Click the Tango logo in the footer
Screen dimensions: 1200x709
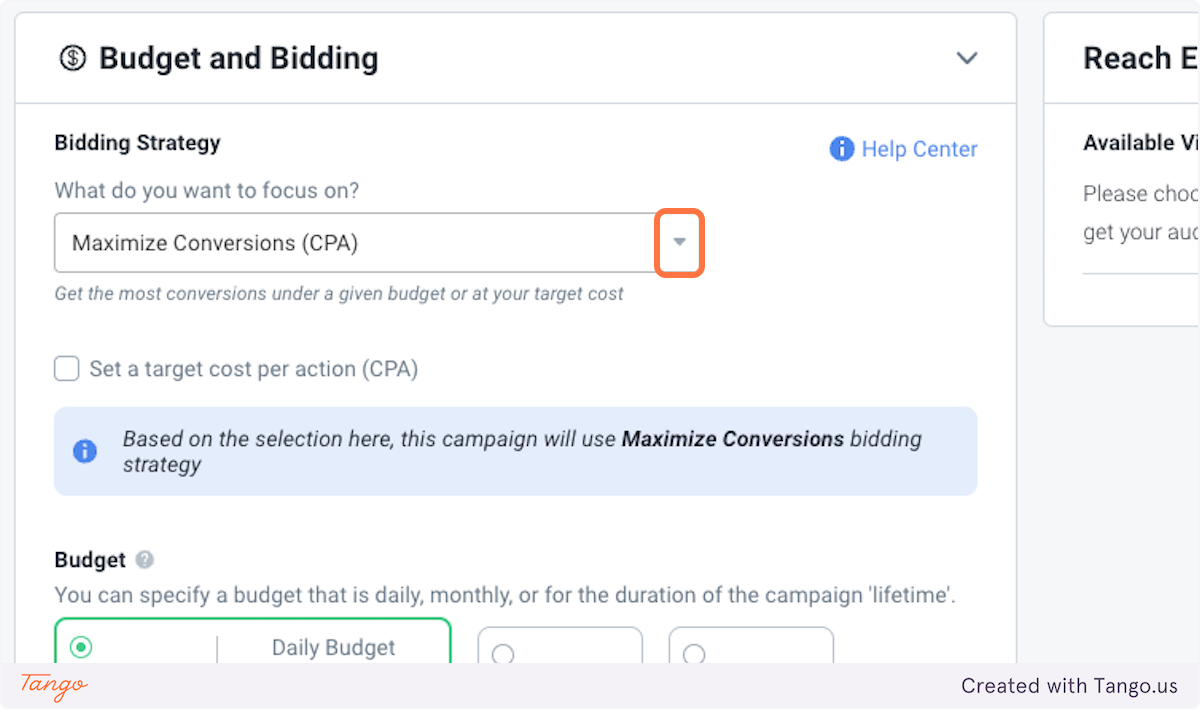[x=54, y=686]
